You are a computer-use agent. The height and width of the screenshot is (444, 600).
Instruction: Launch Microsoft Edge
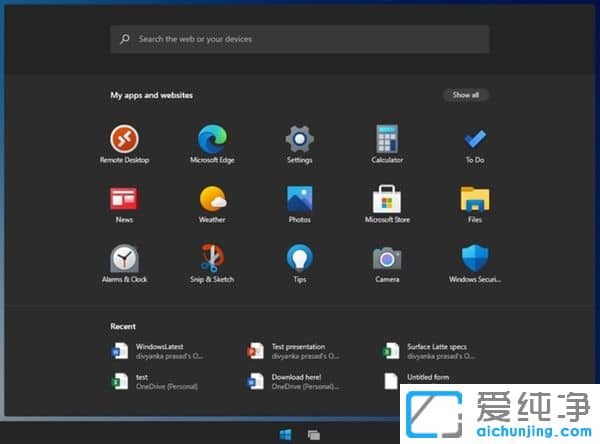[212, 144]
